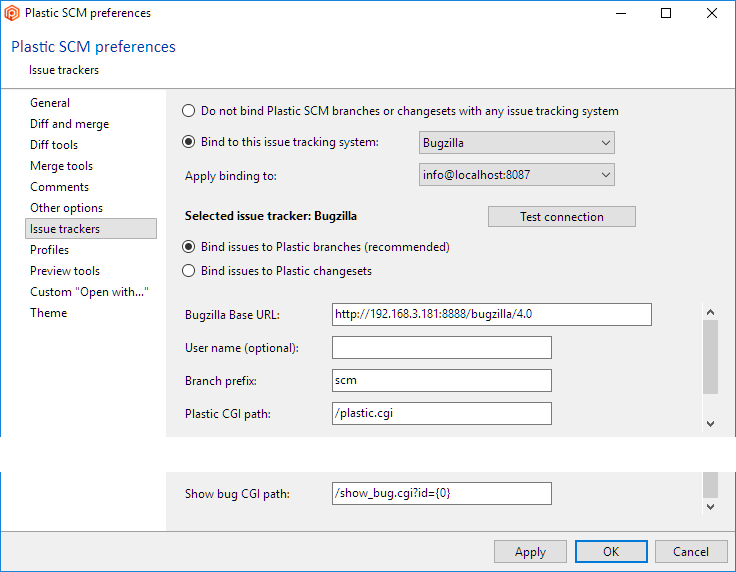Screen dimensions: 736x572
Task: Click the 'Plastic SCM preferences' blue heading
Action: coord(93,46)
